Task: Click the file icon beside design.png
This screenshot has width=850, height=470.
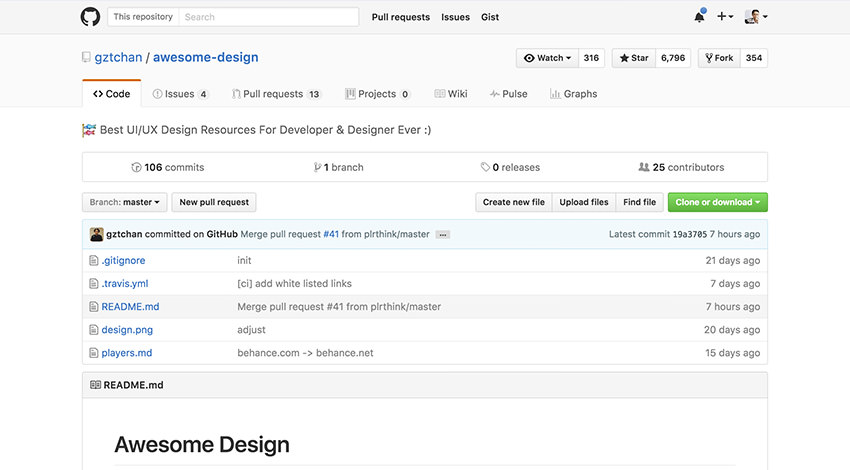Action: click(94, 330)
